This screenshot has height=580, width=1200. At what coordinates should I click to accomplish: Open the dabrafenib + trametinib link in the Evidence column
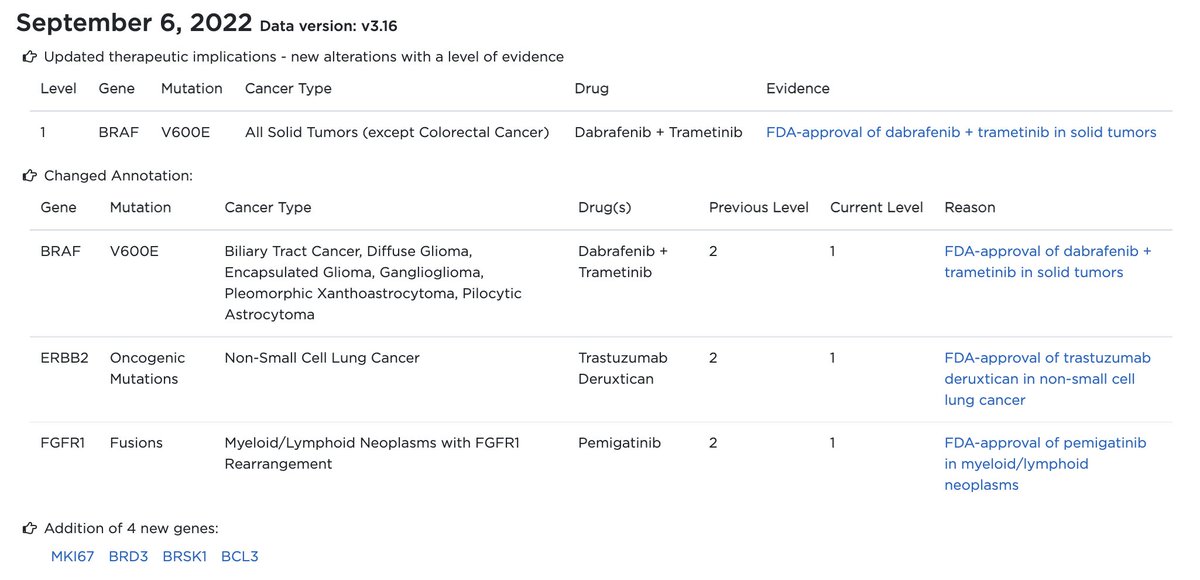point(961,132)
